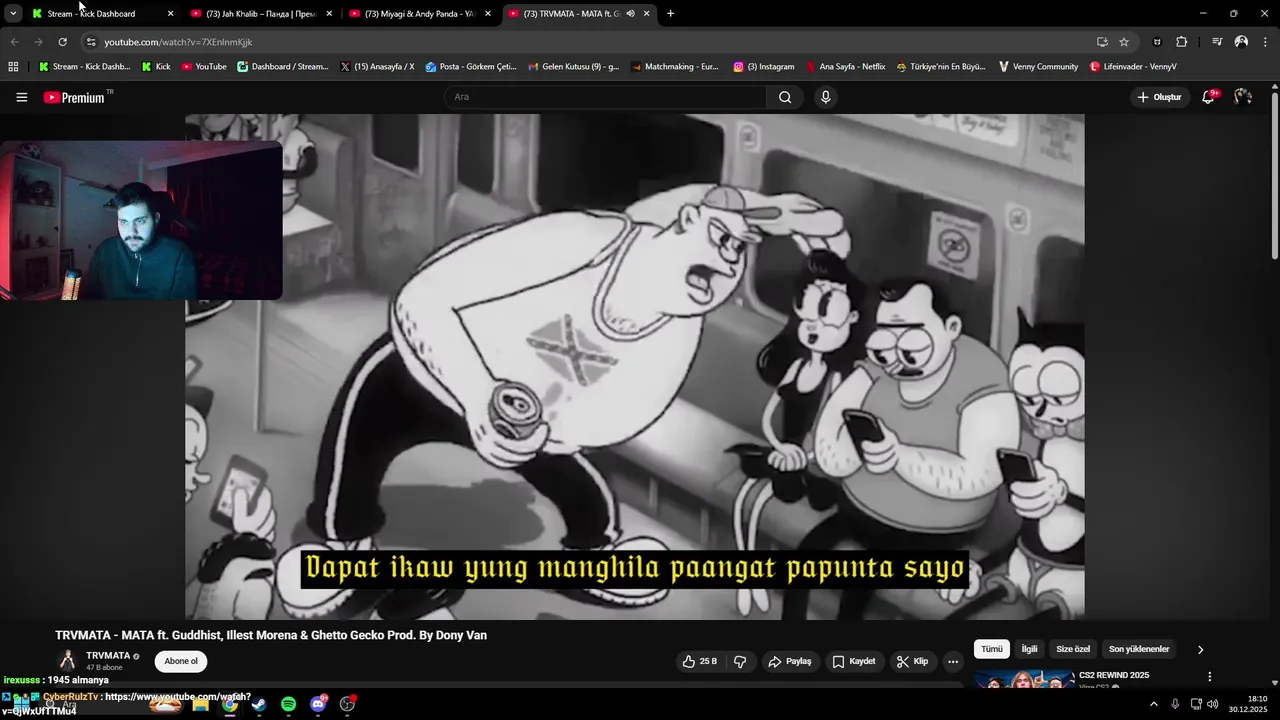Open options for CS2 REWIND 2025 video
Image resolution: width=1280 pixels, height=720 pixels.
pos(1209,677)
